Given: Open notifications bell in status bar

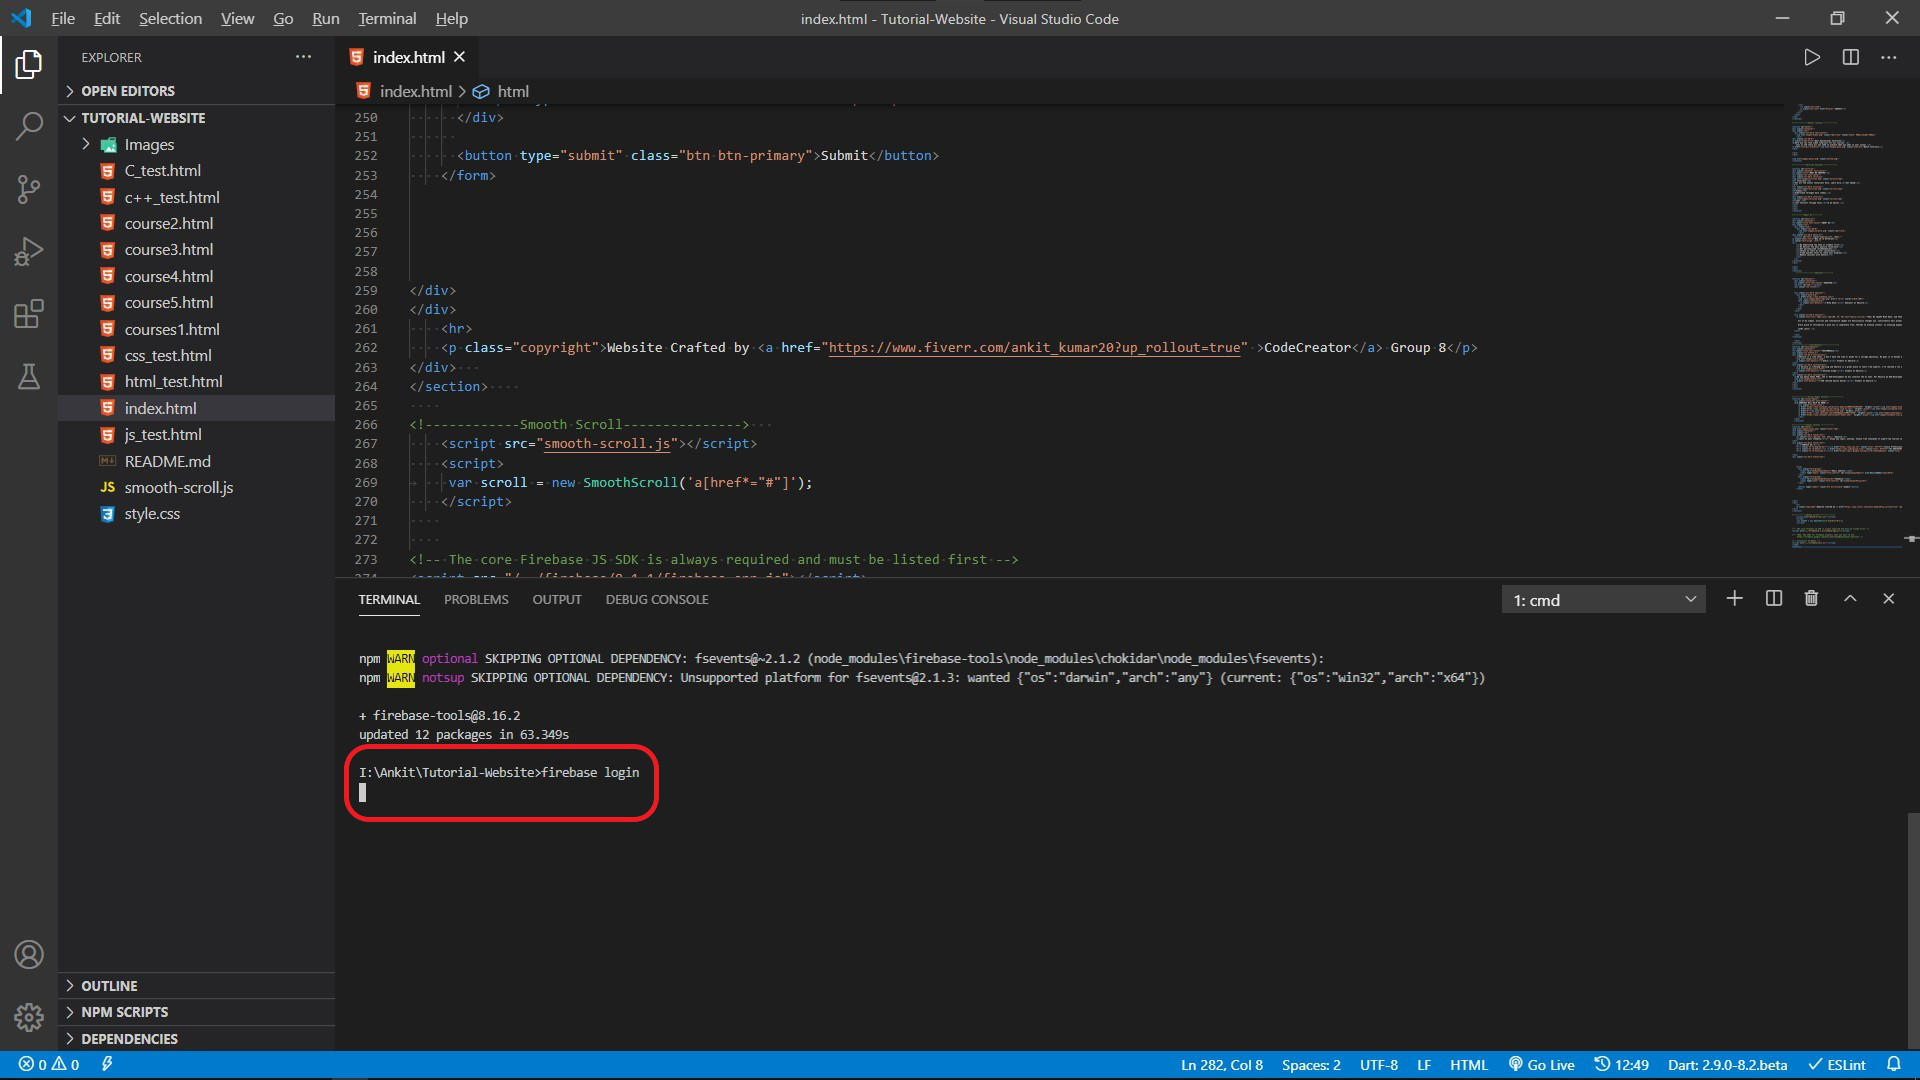Looking at the screenshot, I should (x=1893, y=1064).
